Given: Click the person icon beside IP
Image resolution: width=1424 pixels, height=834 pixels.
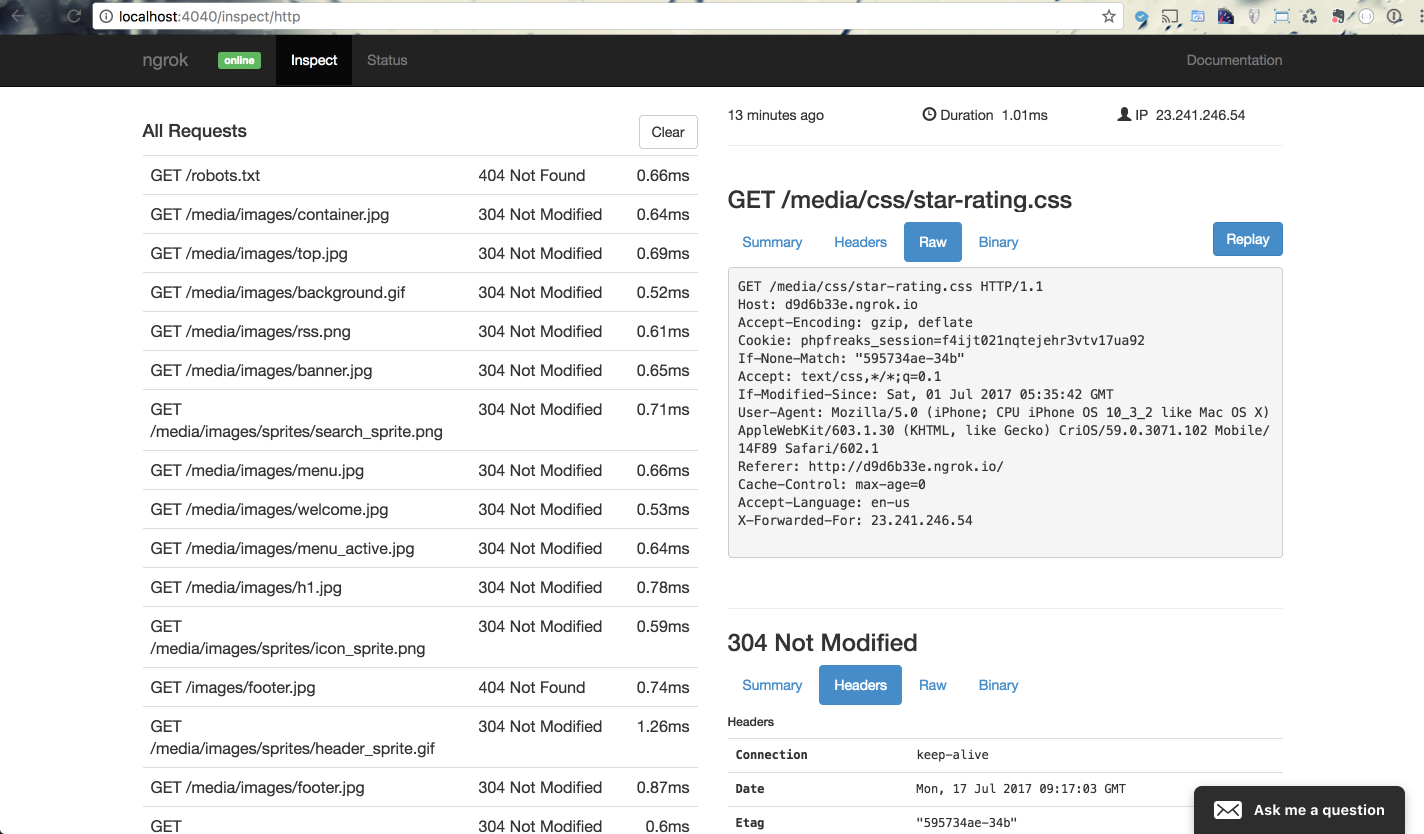Looking at the screenshot, I should click(1124, 115).
